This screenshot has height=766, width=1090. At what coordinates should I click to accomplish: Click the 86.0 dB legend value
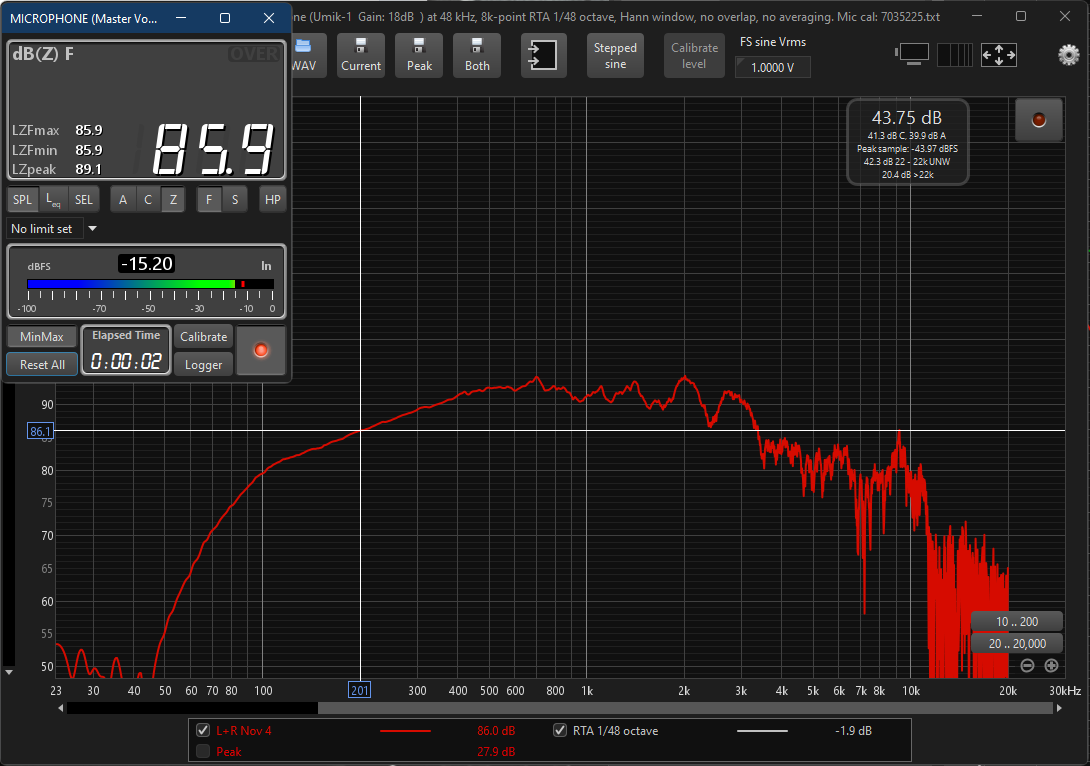(496, 731)
